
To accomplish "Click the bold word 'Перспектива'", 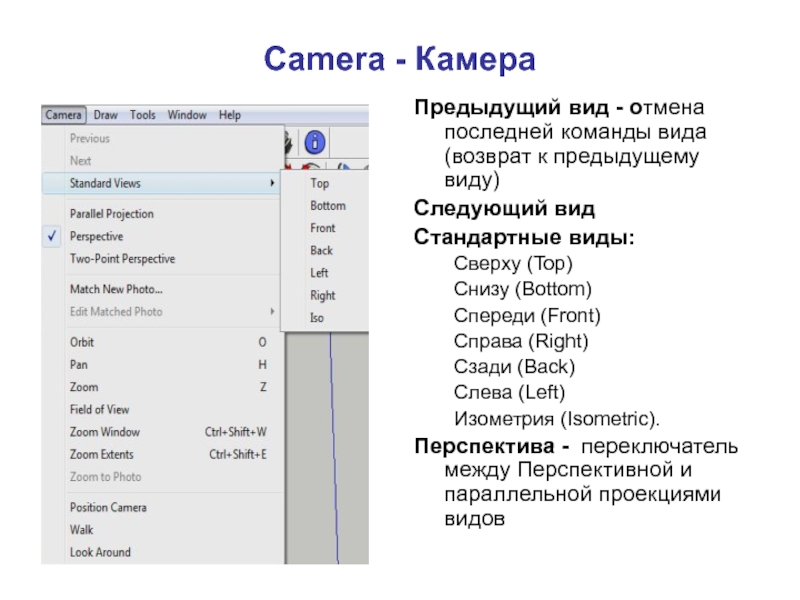I will coord(484,446).
